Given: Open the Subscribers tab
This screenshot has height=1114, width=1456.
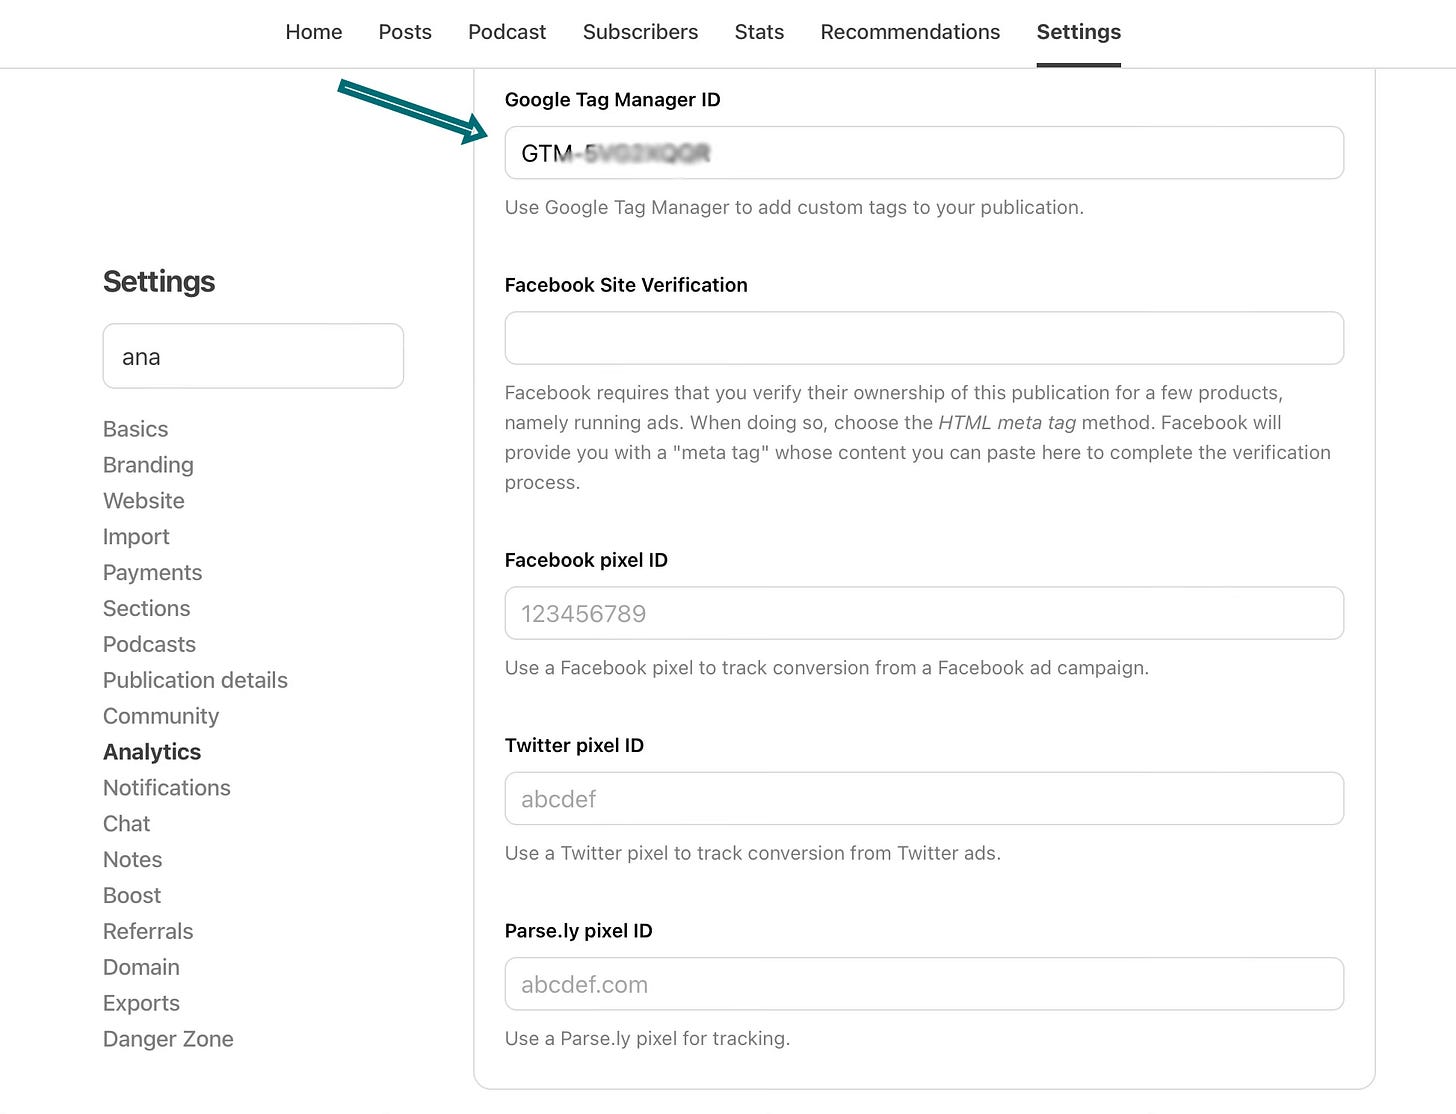Looking at the screenshot, I should tap(640, 32).
